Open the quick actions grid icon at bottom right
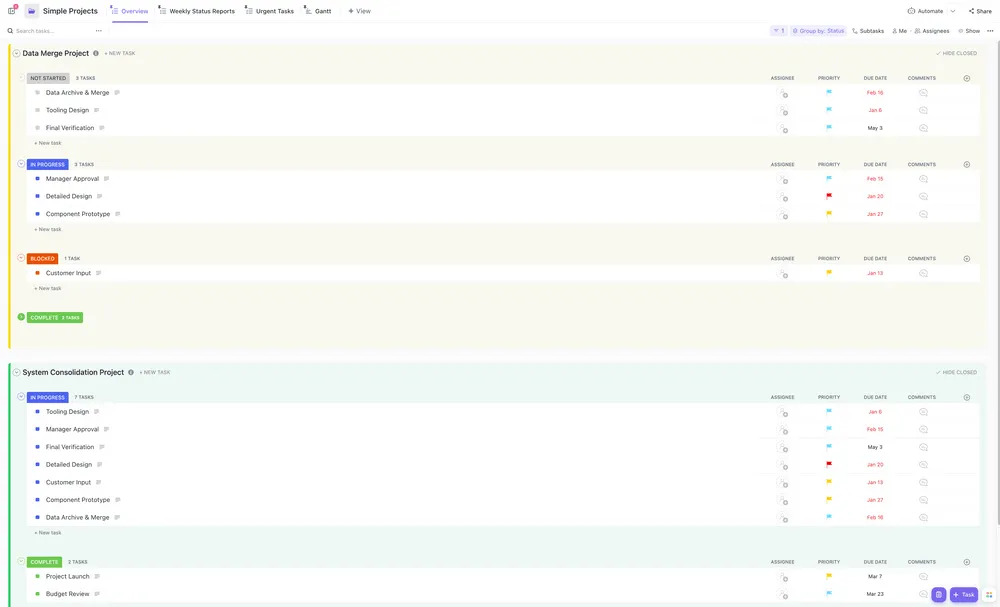This screenshot has height=607, width=1000. [x=989, y=595]
